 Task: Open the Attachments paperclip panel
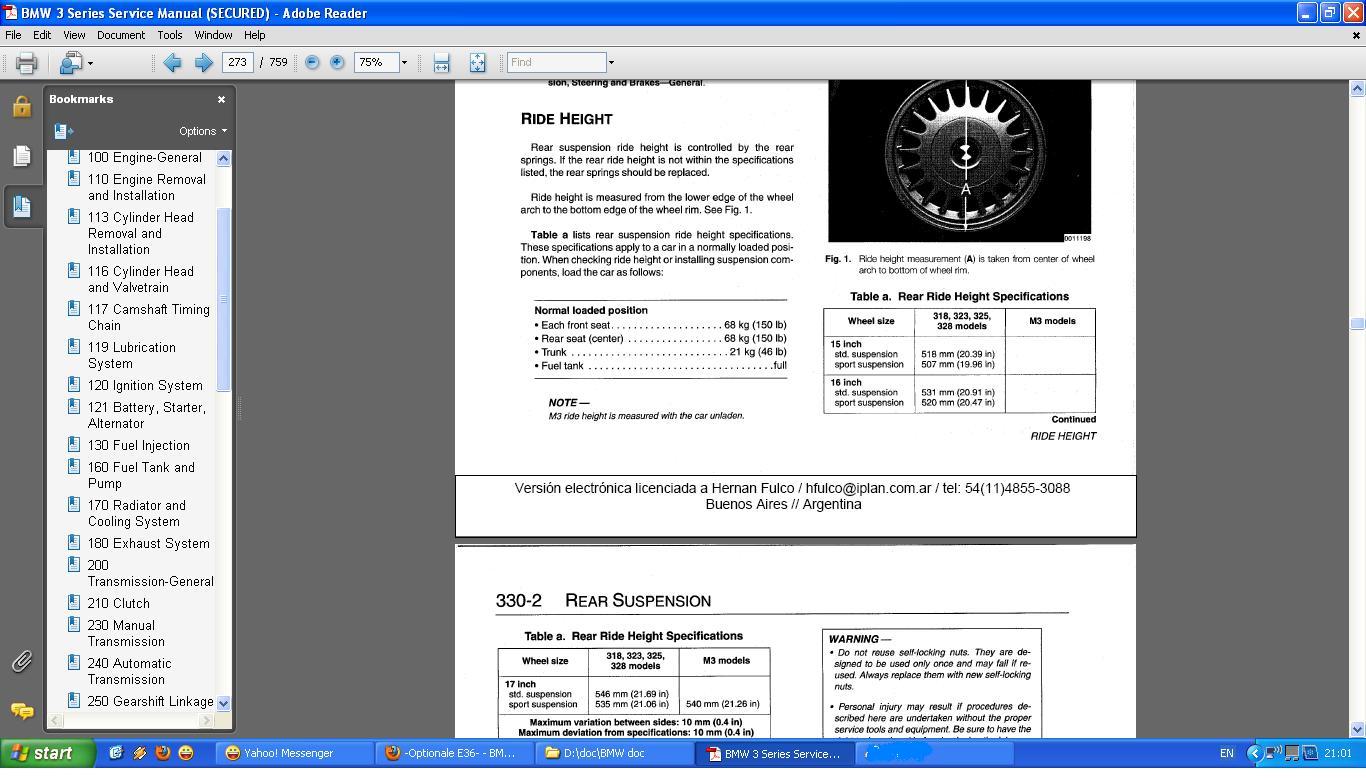point(22,661)
